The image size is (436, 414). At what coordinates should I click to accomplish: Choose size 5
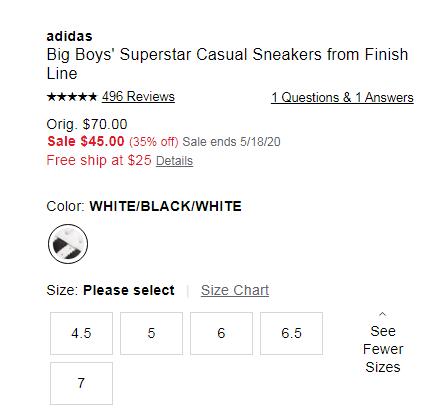click(x=151, y=333)
